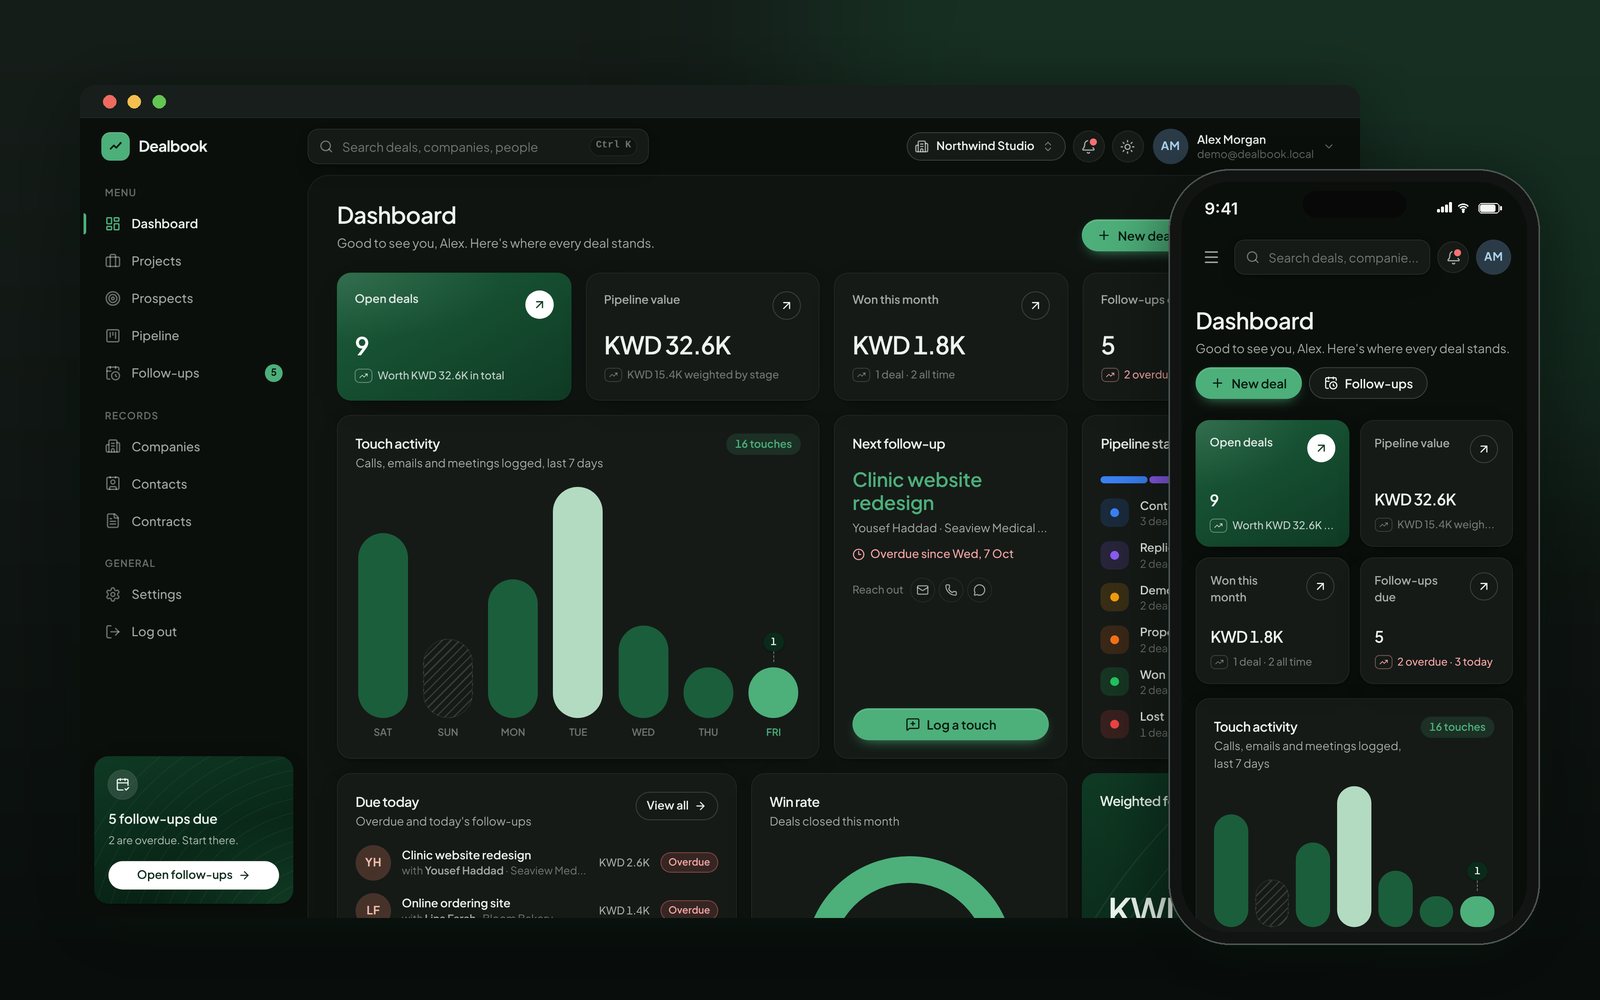Tap the phone Open deals card arrow
This screenshot has width=1600, height=1000.
pos(1321,448)
